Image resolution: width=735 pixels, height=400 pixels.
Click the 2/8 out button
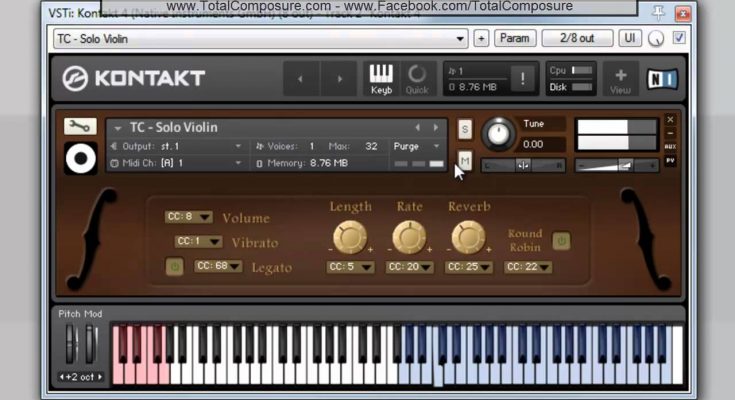(x=577, y=38)
